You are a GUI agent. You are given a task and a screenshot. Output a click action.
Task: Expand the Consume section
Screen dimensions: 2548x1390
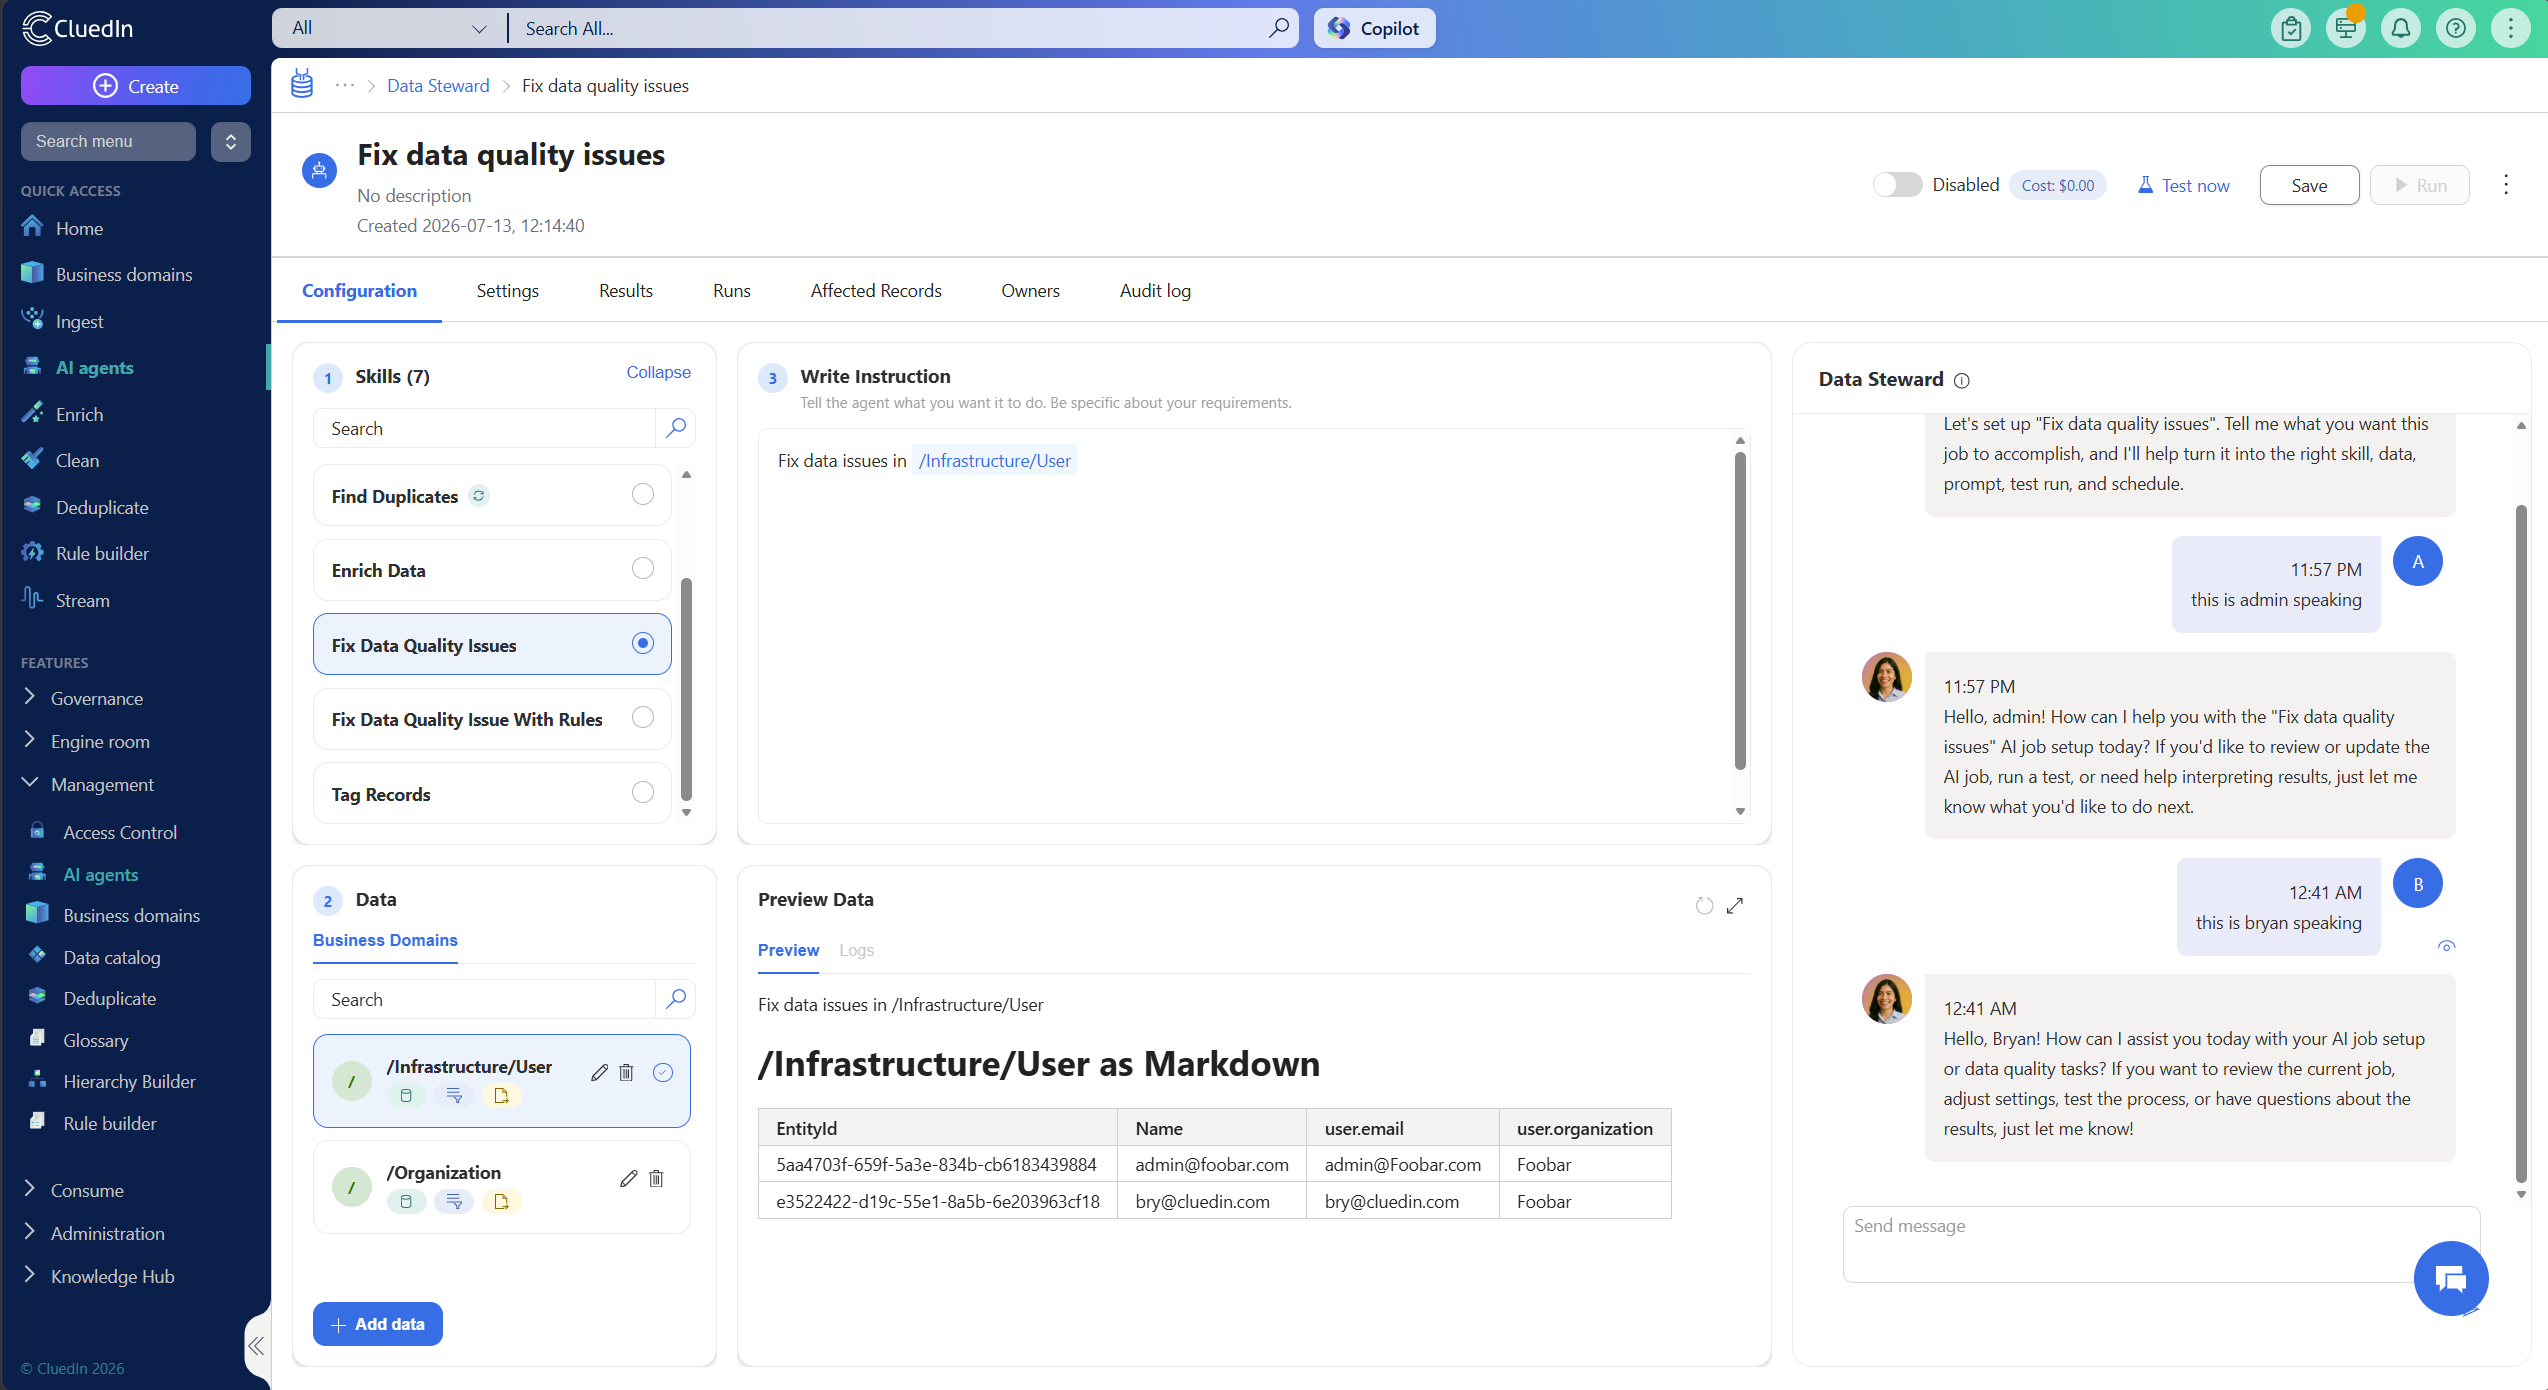pyautogui.click(x=87, y=1190)
